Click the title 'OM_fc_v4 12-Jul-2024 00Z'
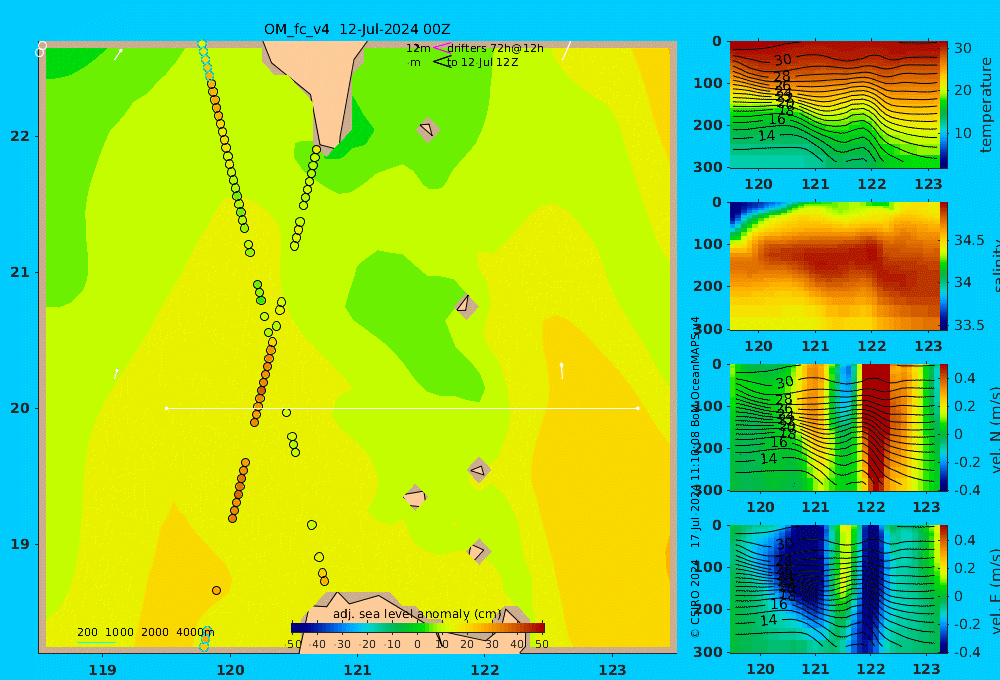Screen dimensions: 1000x680 357,29
